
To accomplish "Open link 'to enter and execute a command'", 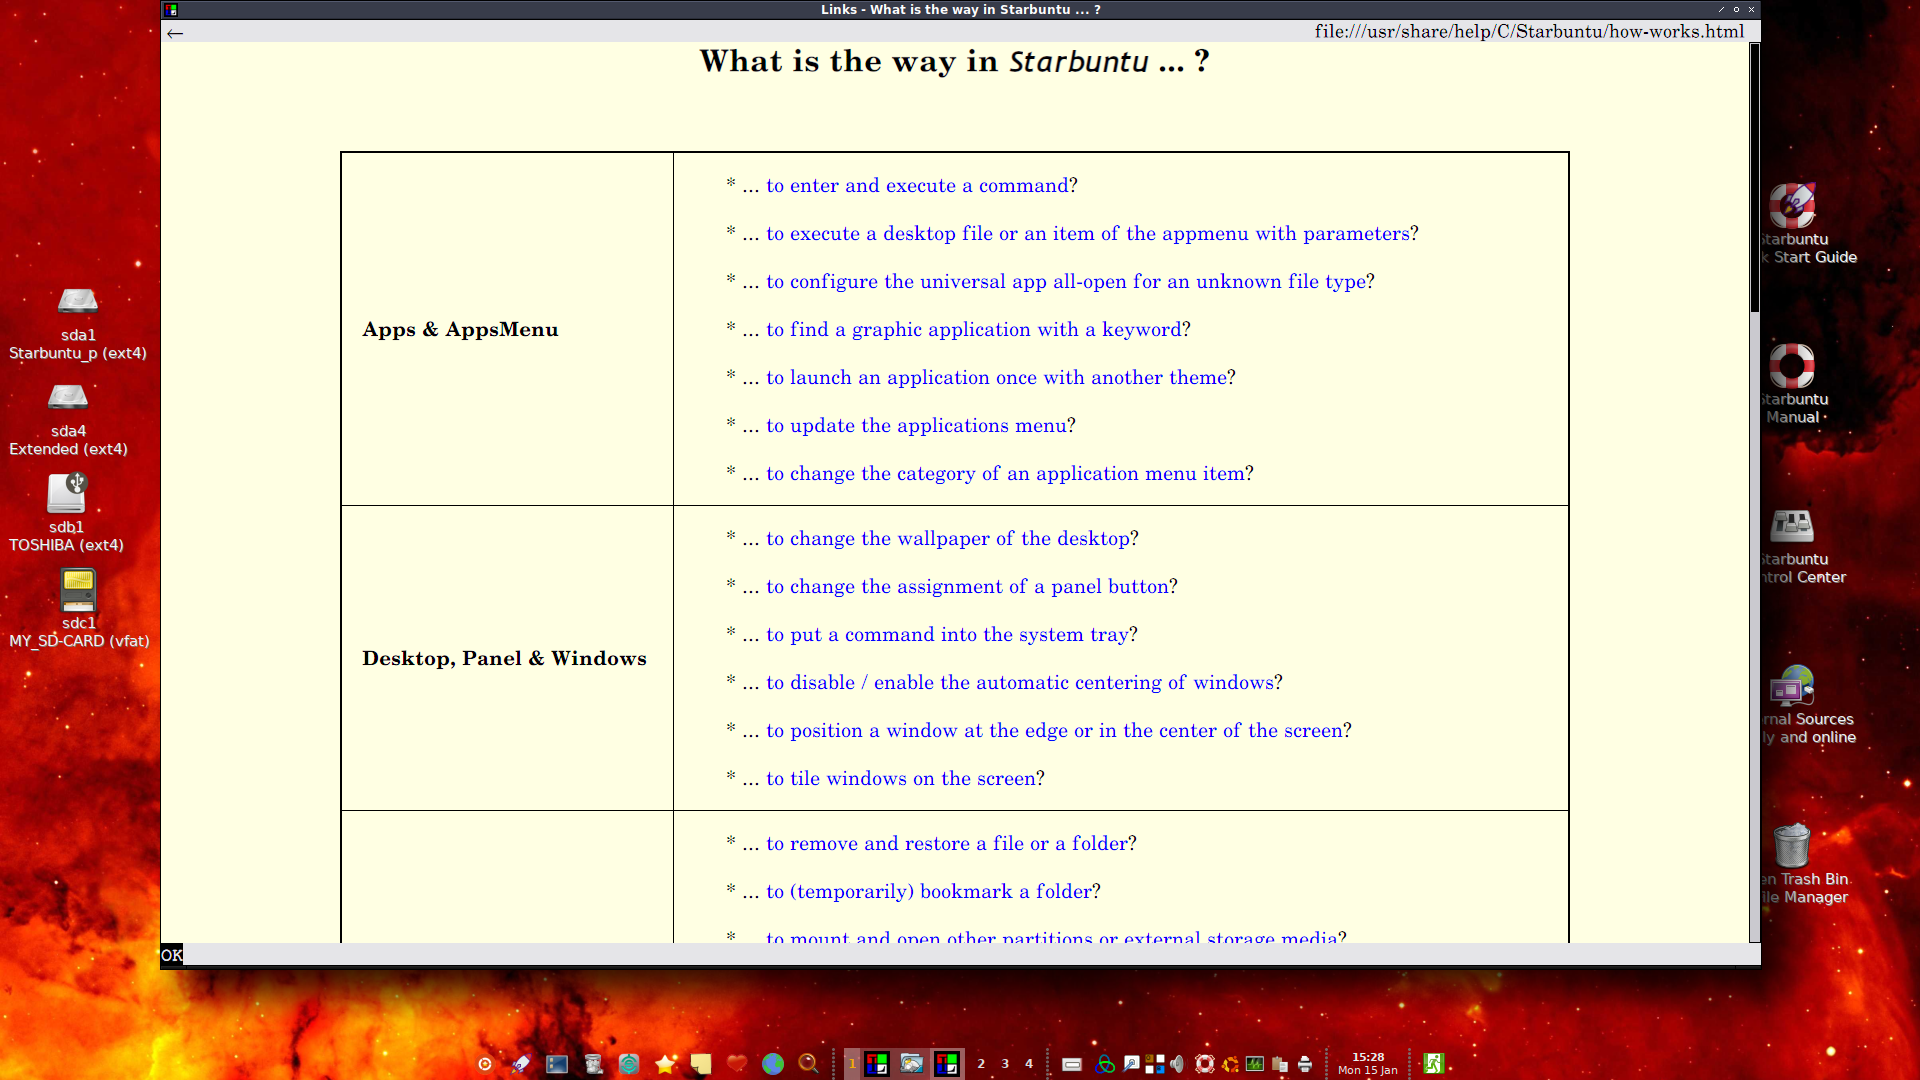I will (917, 186).
